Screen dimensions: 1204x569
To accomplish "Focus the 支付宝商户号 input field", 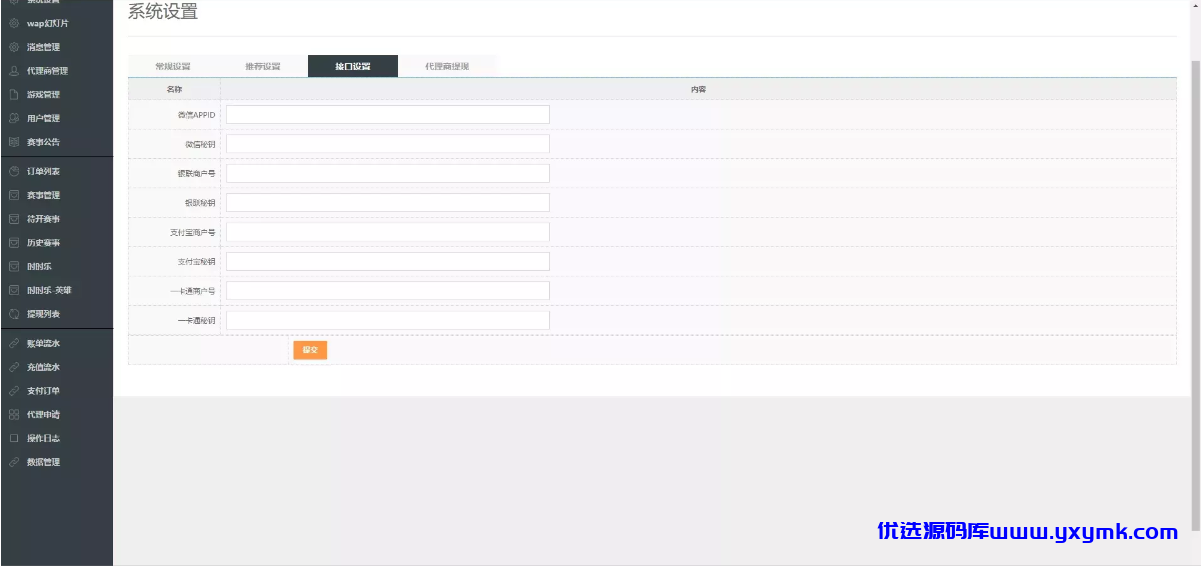I will tap(388, 232).
